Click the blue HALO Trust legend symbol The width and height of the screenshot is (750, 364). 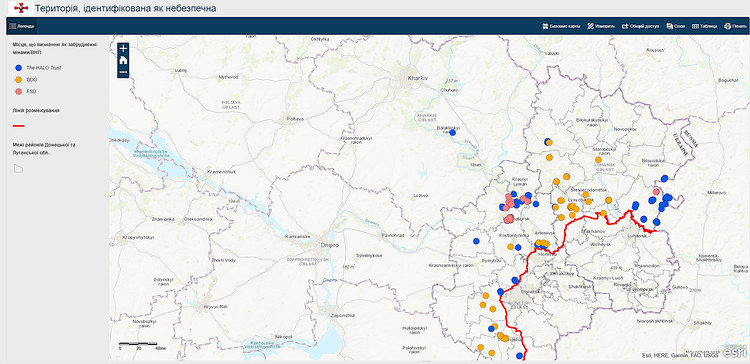pos(18,68)
